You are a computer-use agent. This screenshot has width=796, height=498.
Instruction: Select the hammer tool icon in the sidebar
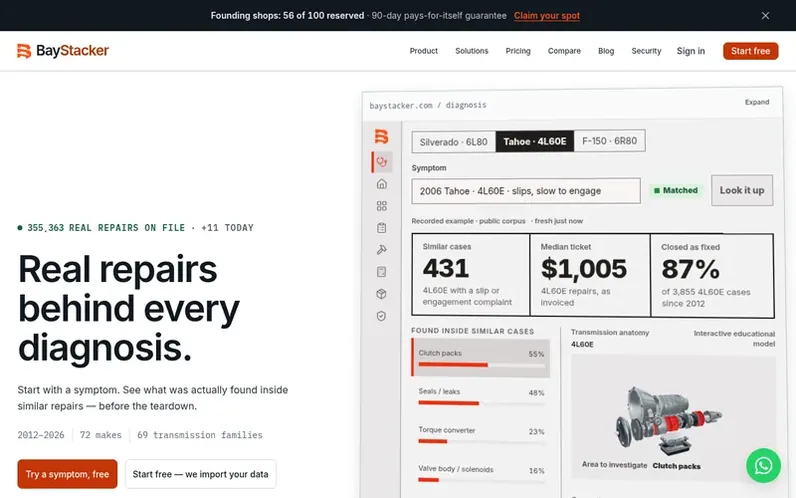pyautogui.click(x=382, y=250)
